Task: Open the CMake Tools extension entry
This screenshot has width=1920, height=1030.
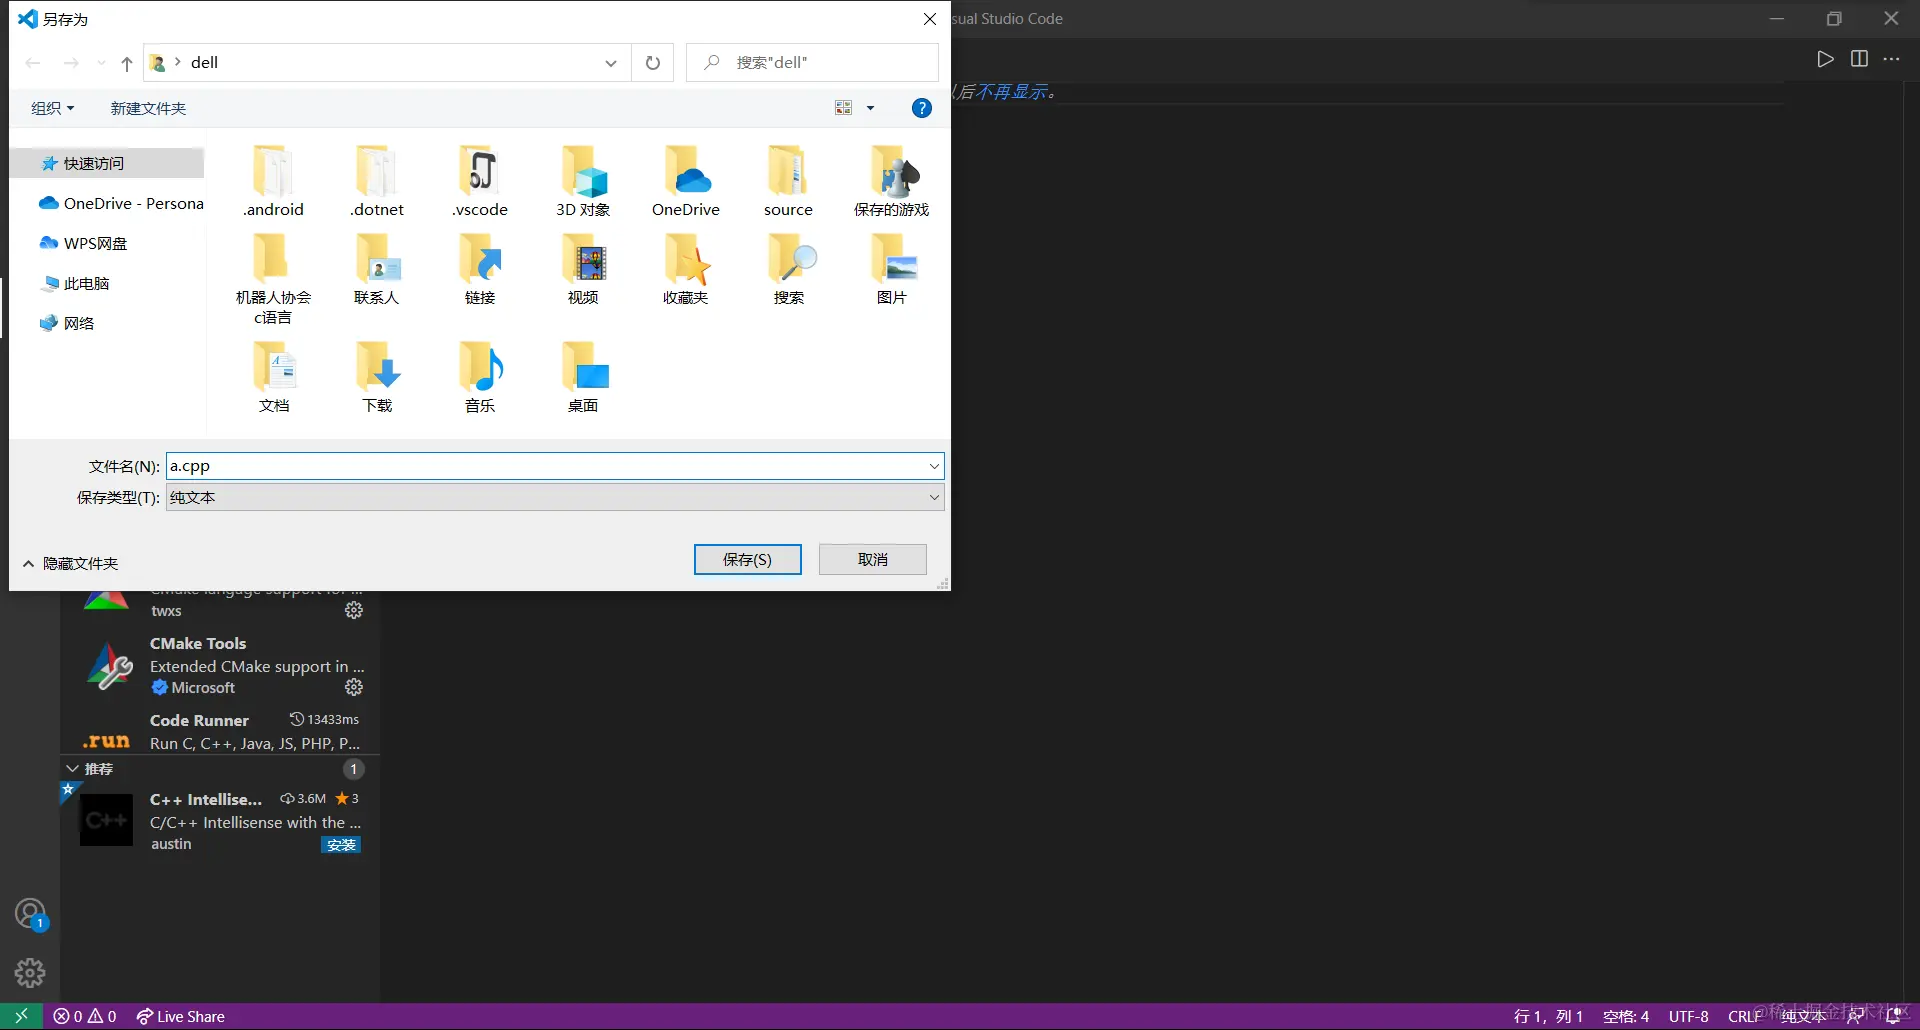Action: click(220, 665)
